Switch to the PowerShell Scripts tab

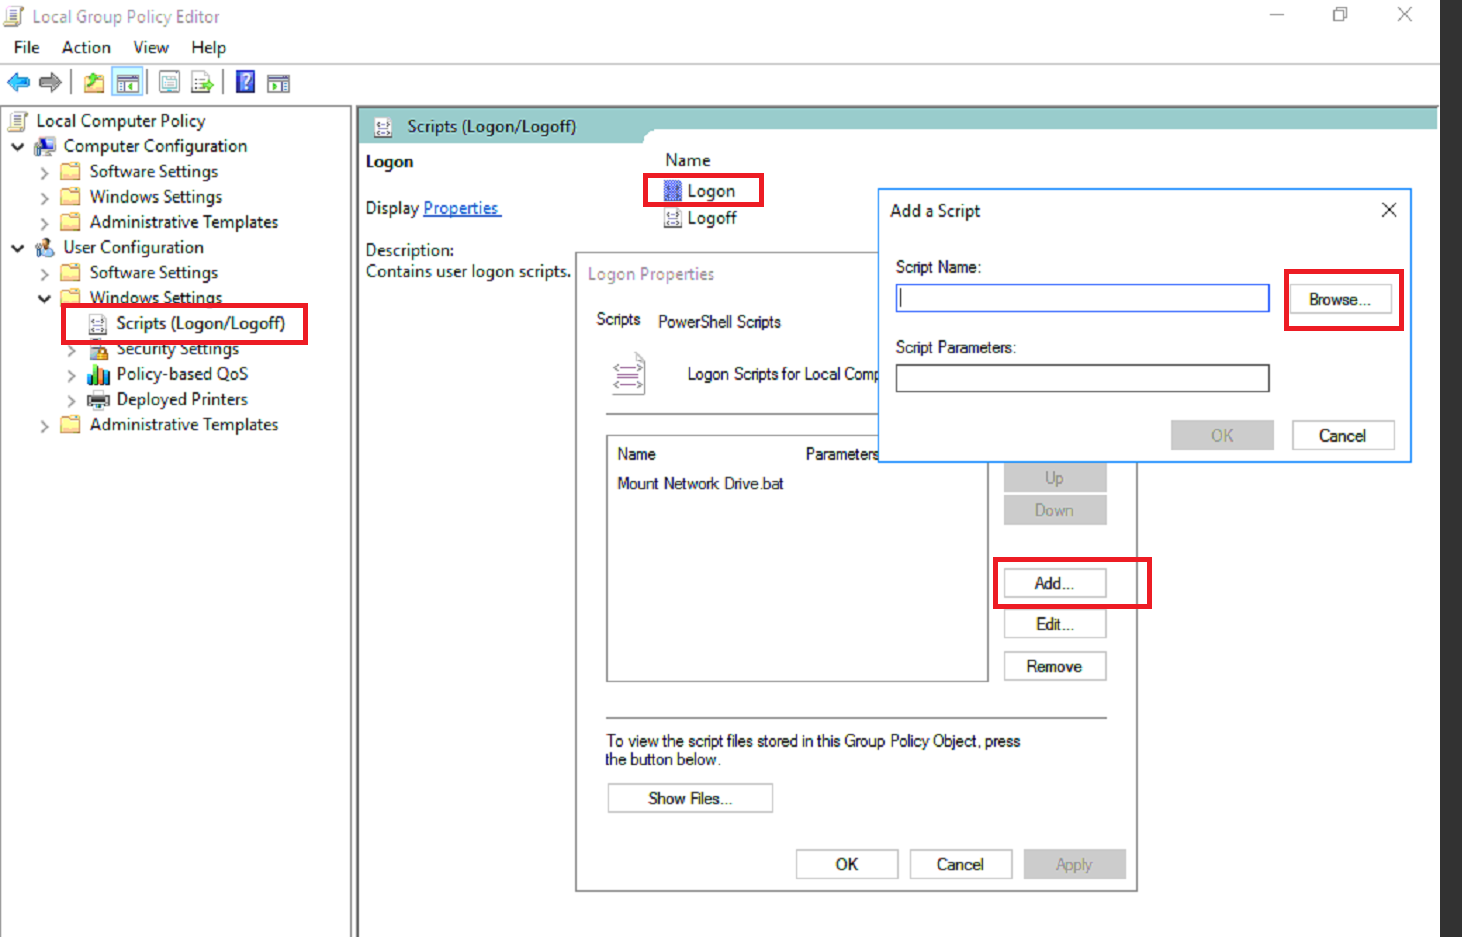click(x=719, y=322)
